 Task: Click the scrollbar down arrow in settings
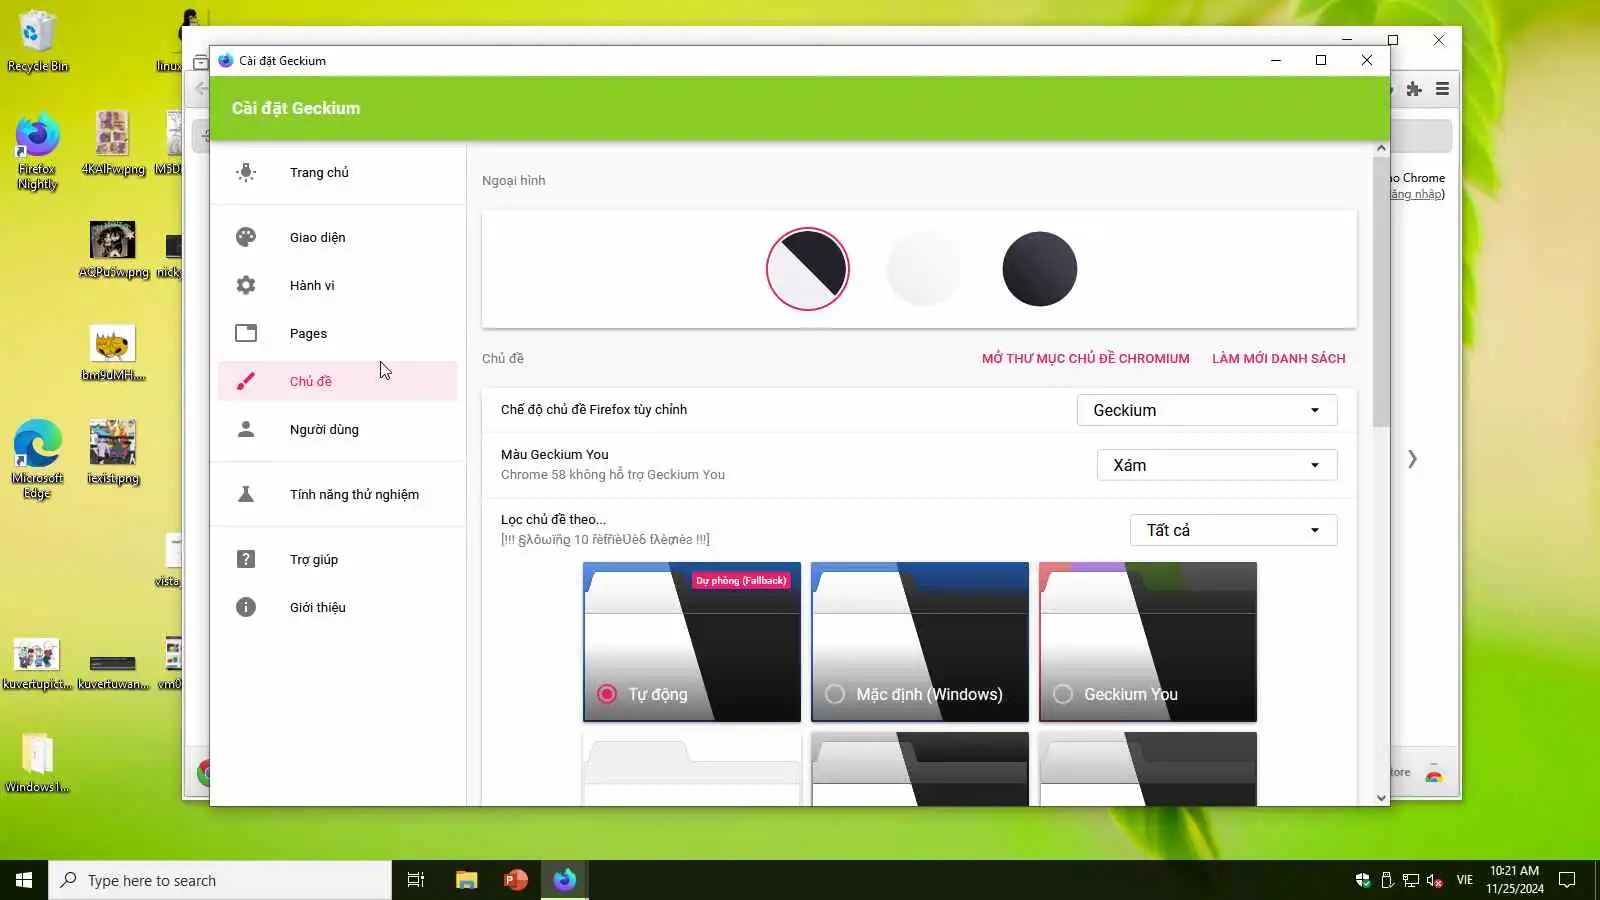(1381, 798)
